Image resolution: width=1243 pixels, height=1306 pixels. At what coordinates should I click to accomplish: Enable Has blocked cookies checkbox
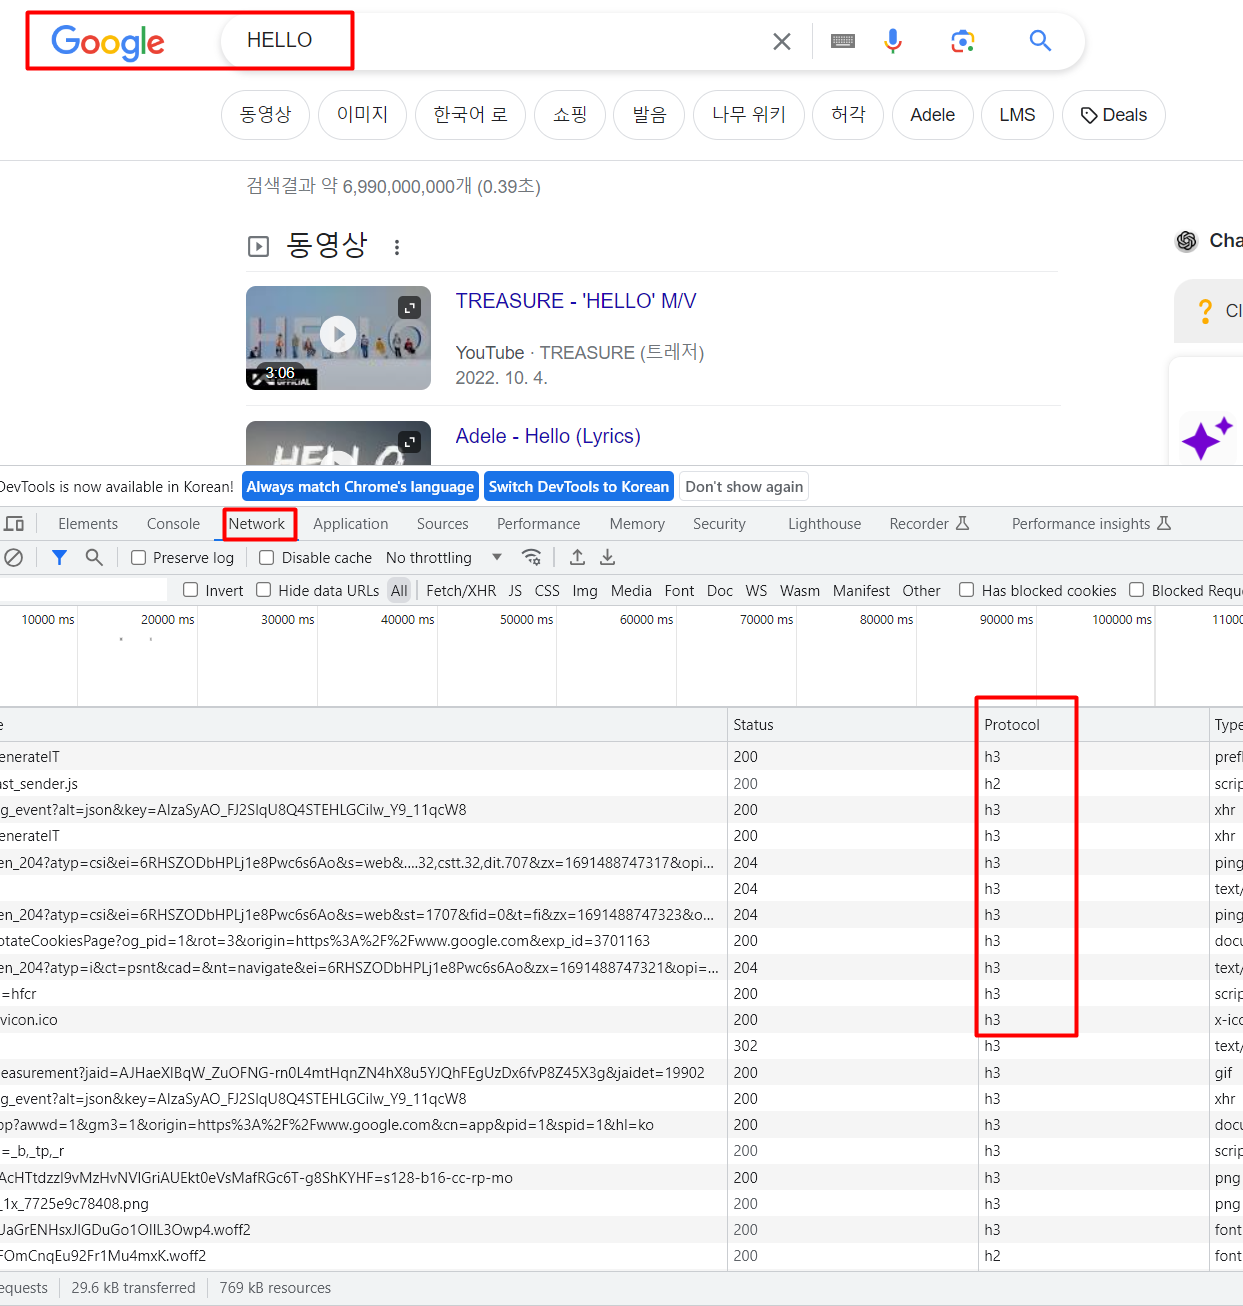click(x=967, y=590)
